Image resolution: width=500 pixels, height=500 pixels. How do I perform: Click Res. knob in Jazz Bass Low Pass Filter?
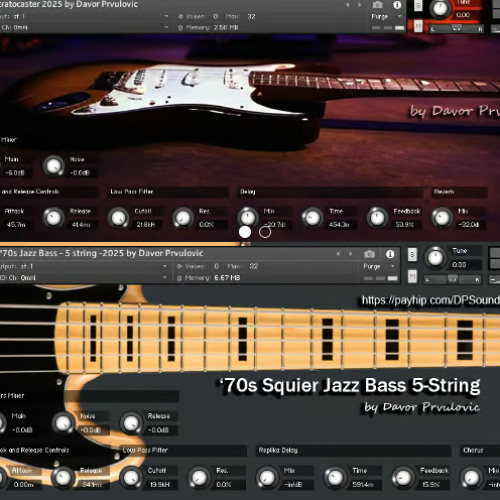tap(199, 477)
